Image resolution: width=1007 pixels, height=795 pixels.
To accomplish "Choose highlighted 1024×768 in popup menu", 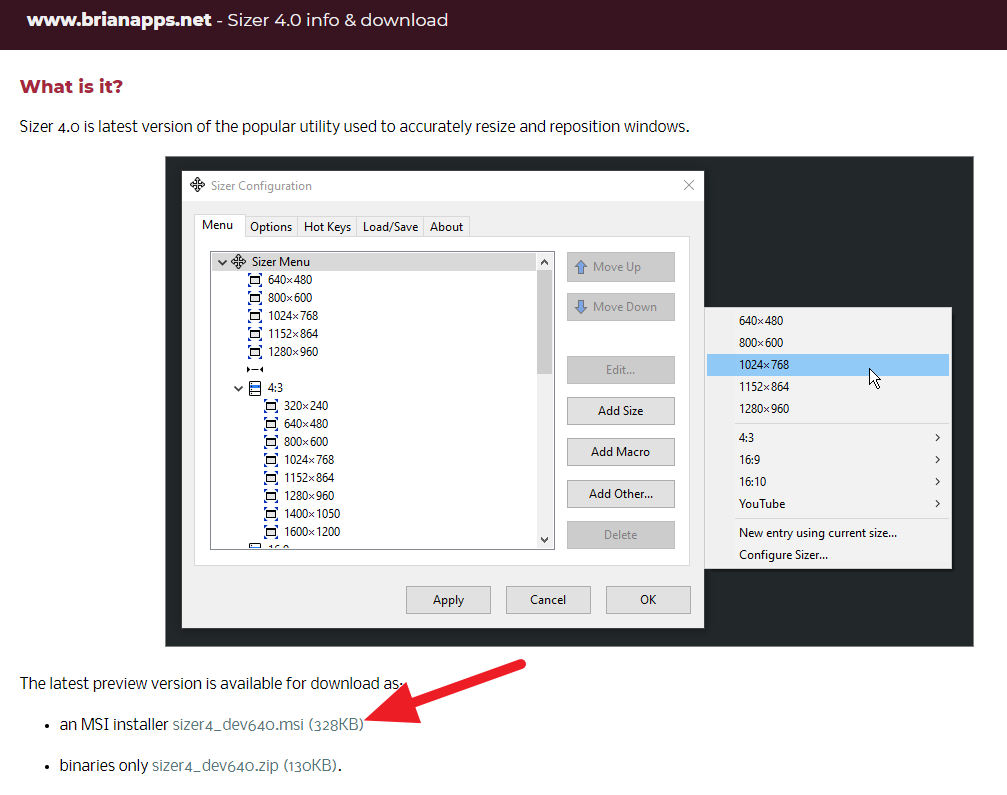I will (x=828, y=365).
